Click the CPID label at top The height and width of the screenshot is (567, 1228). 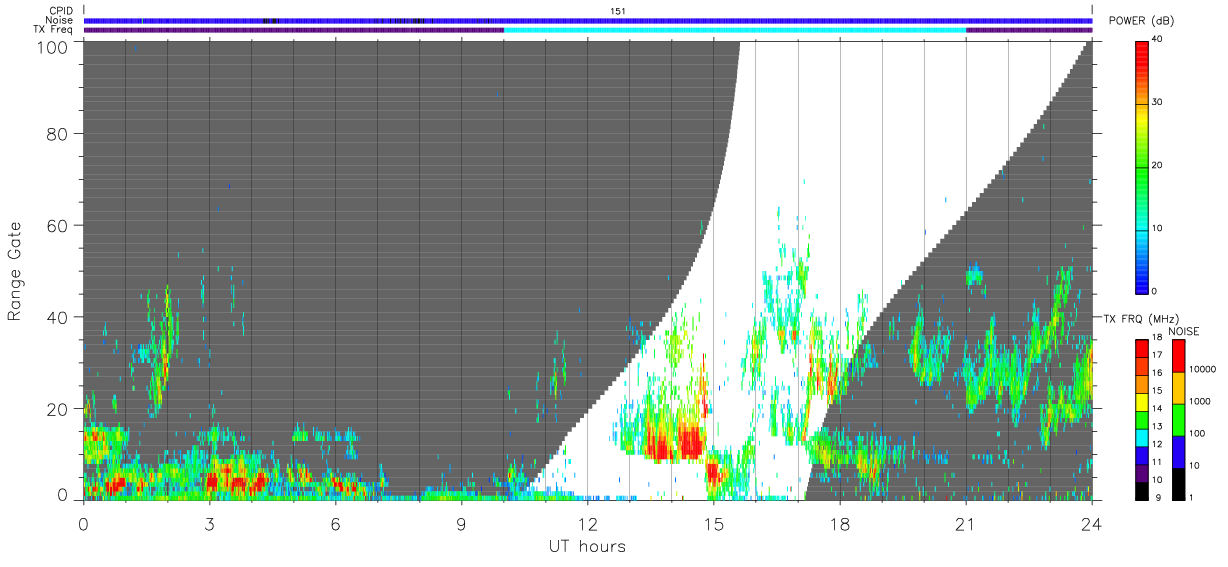click(61, 11)
